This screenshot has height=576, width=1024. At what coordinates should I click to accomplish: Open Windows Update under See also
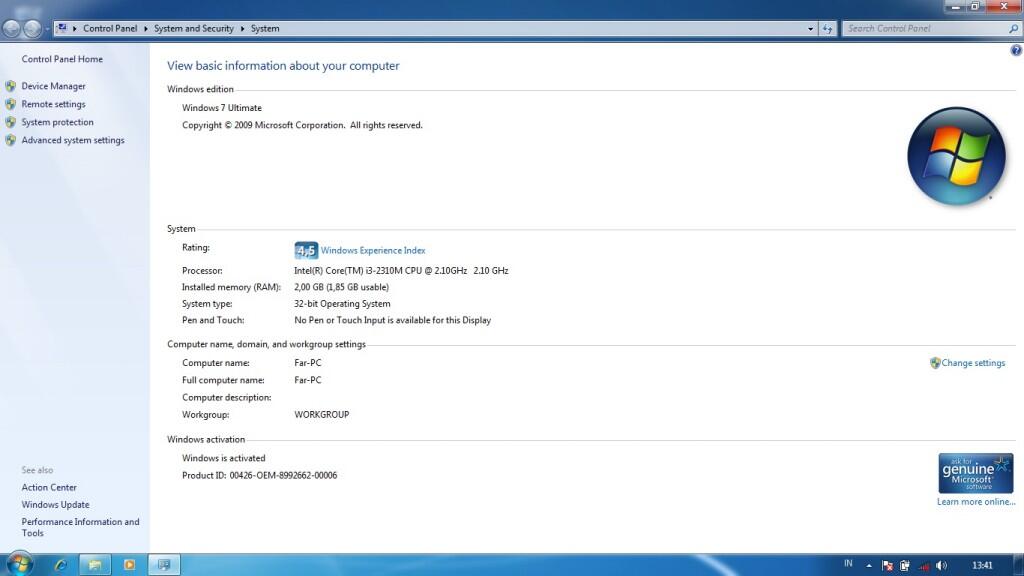[56, 505]
